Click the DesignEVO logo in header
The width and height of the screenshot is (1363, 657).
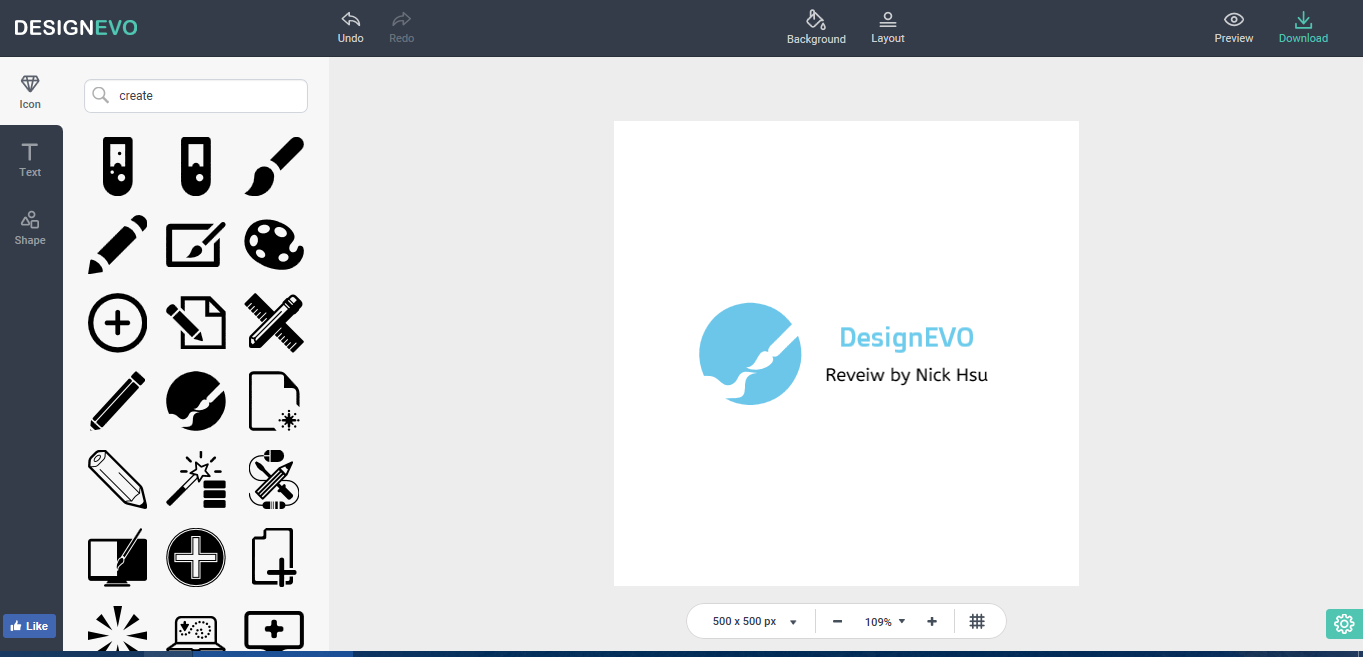pyautogui.click(x=76, y=28)
